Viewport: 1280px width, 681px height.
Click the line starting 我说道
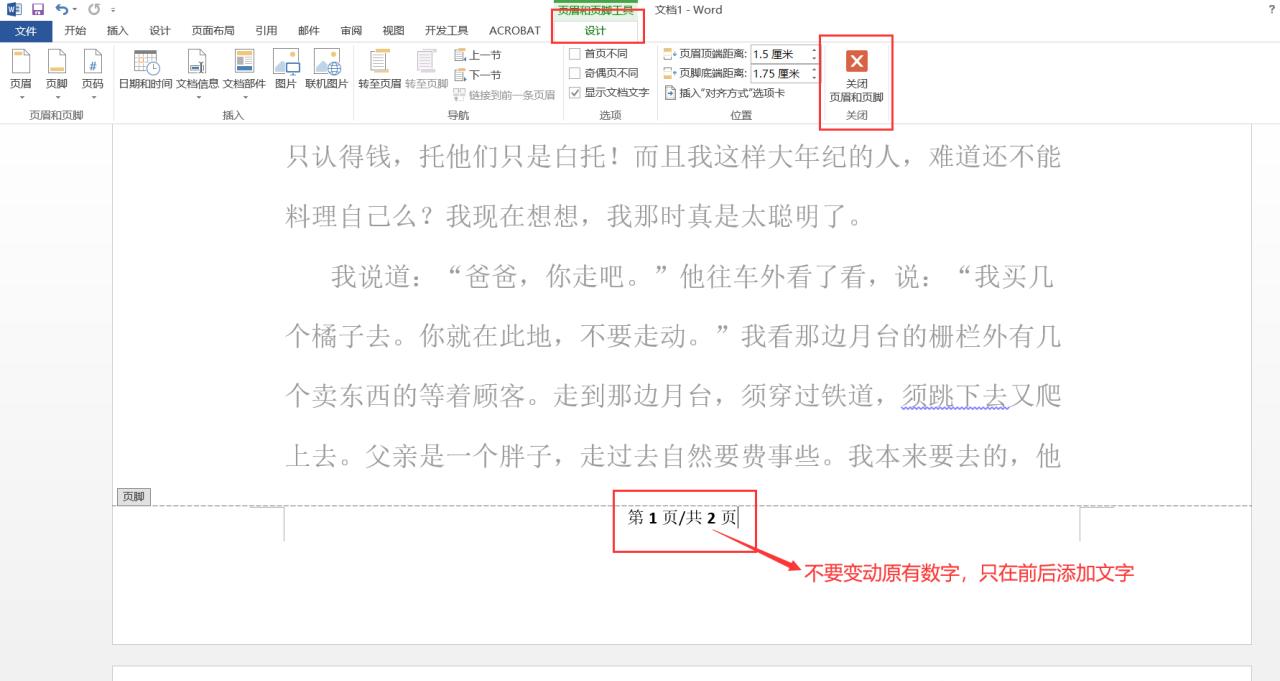692,277
